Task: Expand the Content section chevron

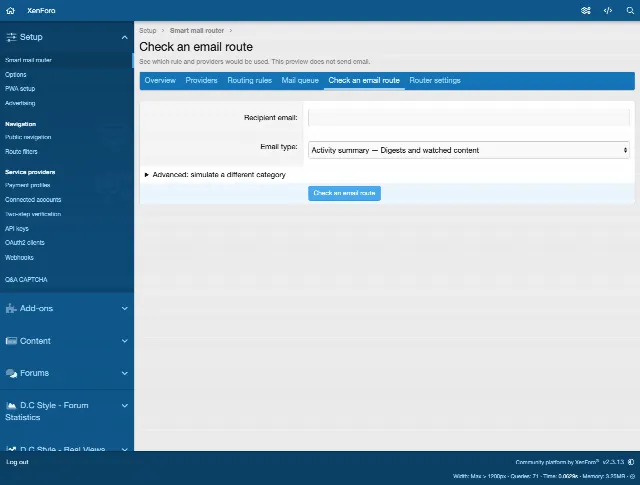Action: (x=124, y=341)
